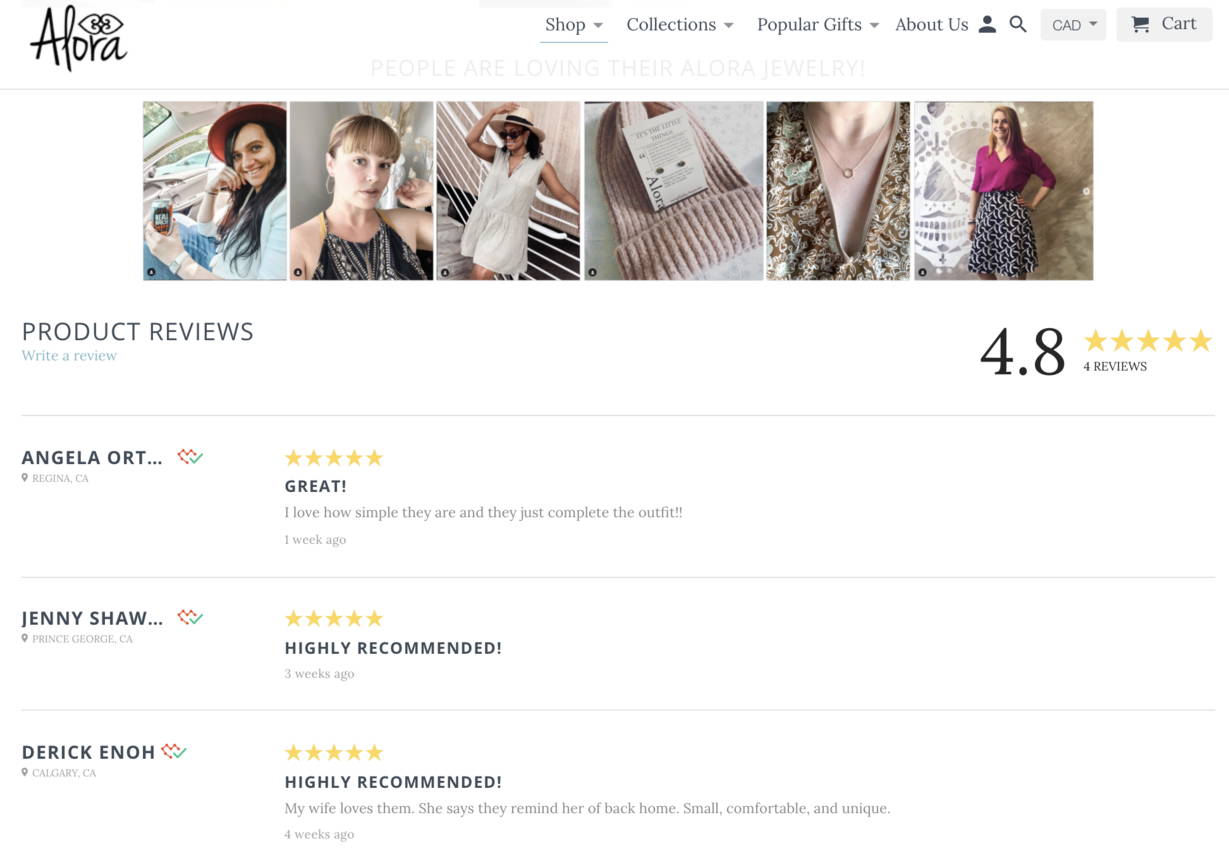The height and width of the screenshot is (865, 1229).
Task: Click the GREAT! review title
Action: pyautogui.click(x=316, y=486)
